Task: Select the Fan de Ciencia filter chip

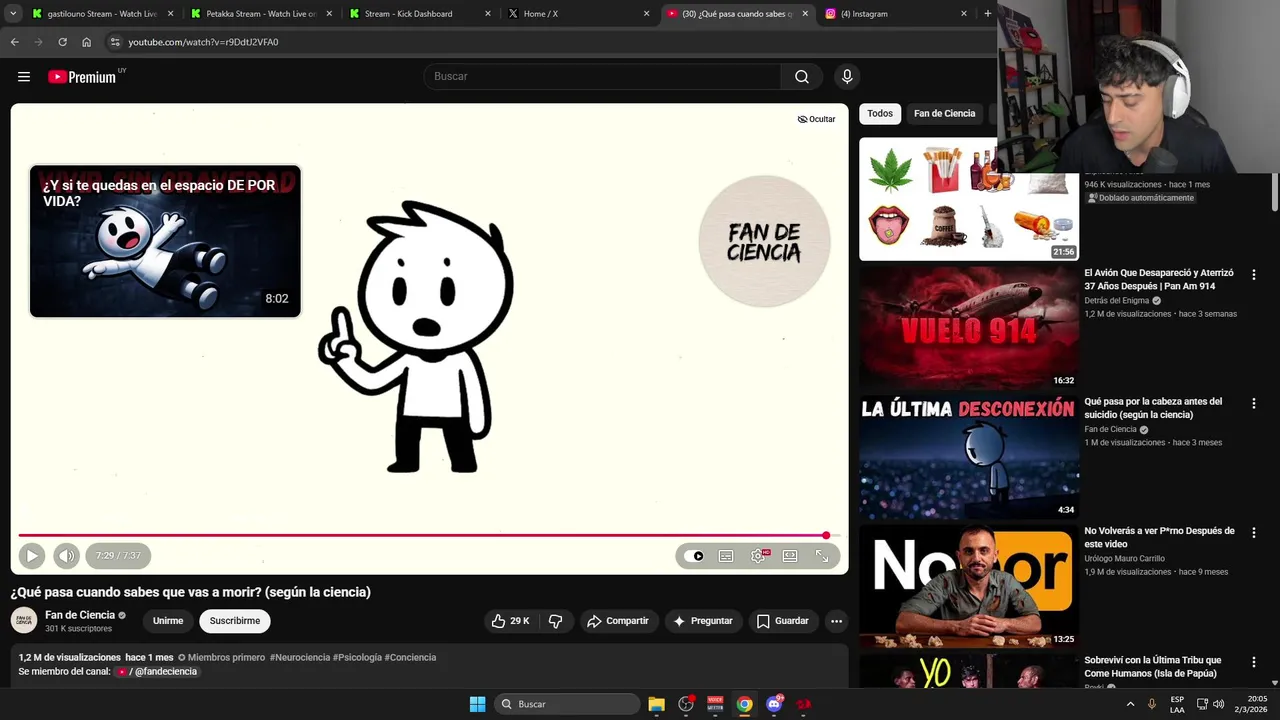Action: (x=944, y=114)
